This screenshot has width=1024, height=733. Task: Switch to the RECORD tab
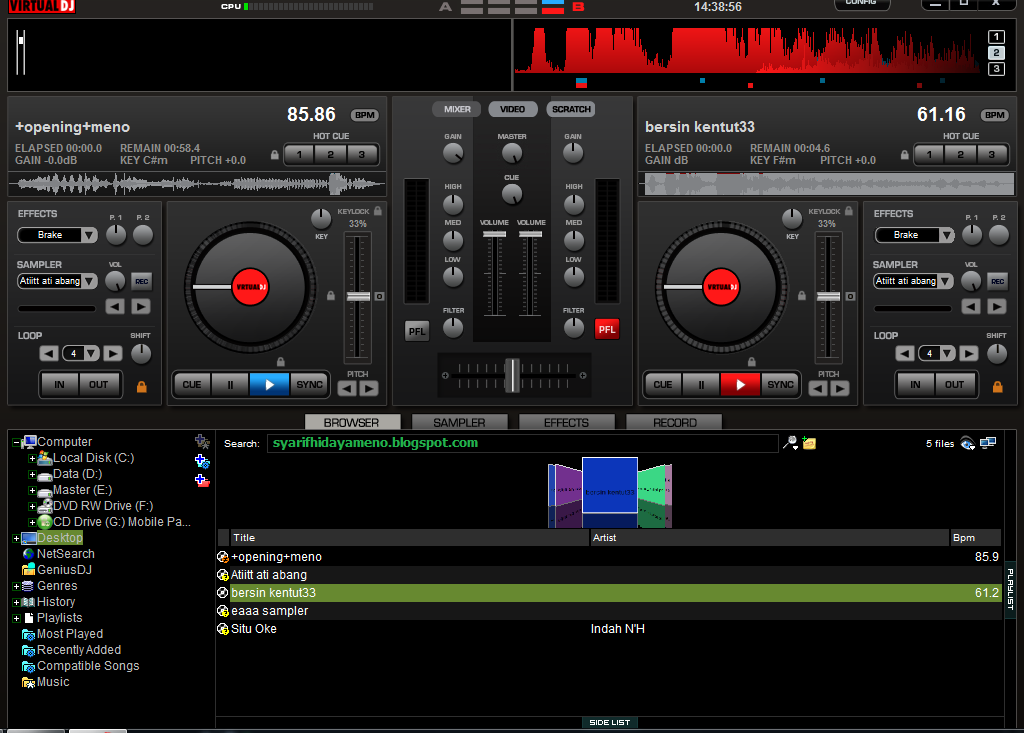(x=675, y=423)
